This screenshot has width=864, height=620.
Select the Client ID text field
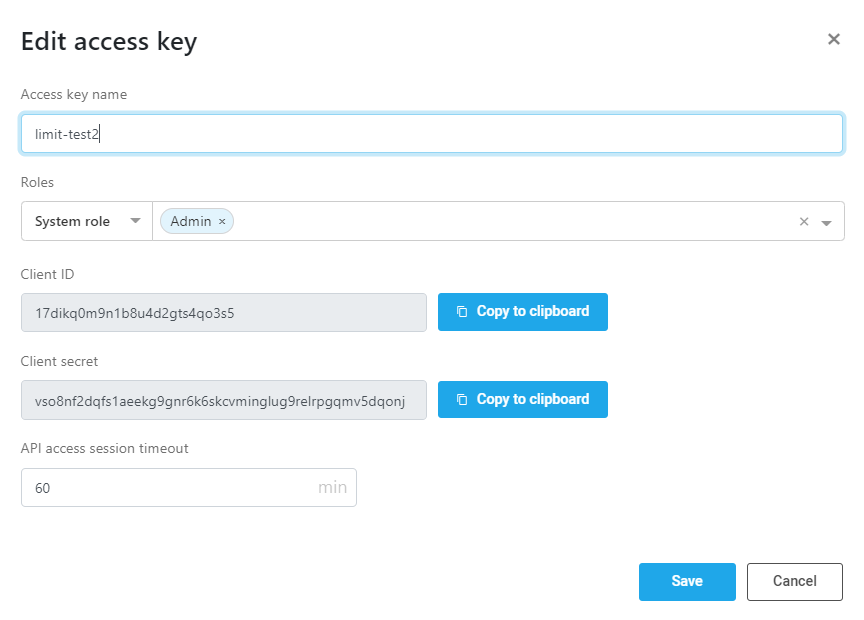[224, 312]
